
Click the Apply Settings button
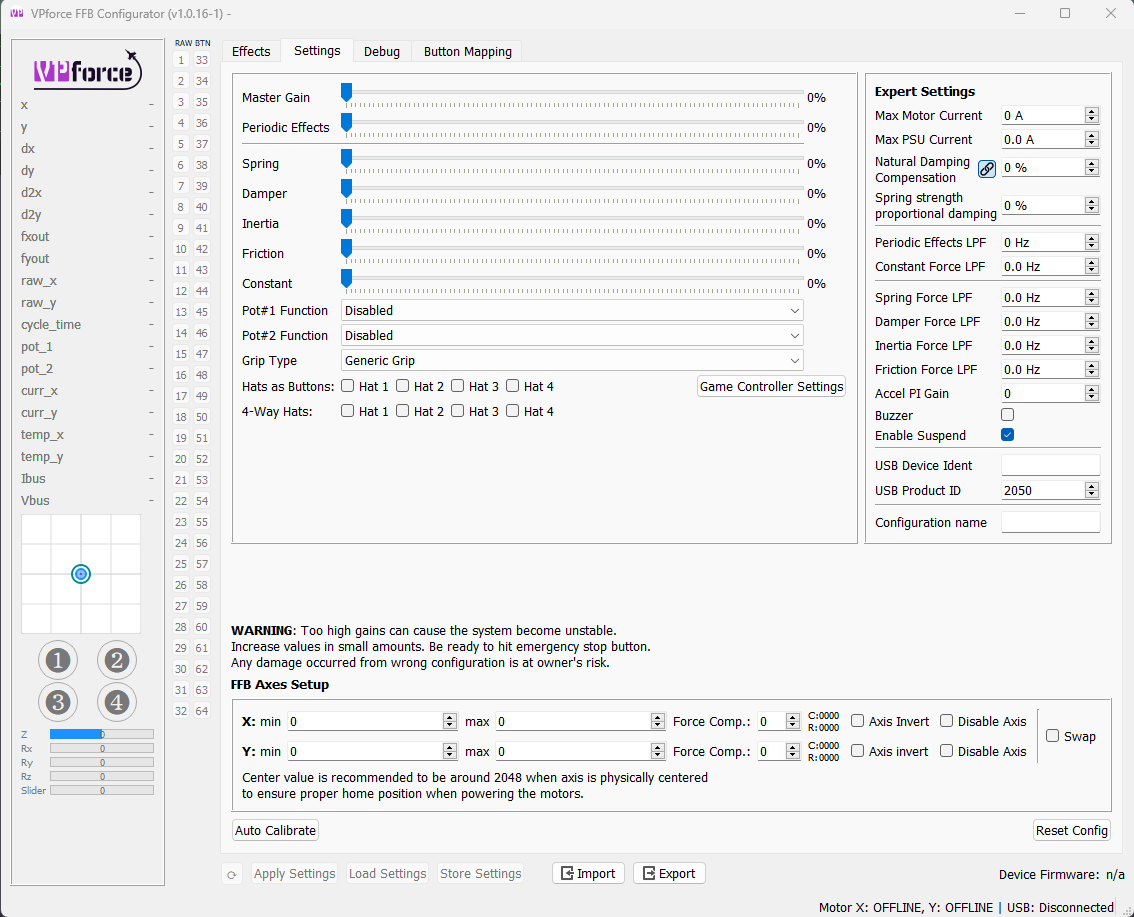[294, 874]
